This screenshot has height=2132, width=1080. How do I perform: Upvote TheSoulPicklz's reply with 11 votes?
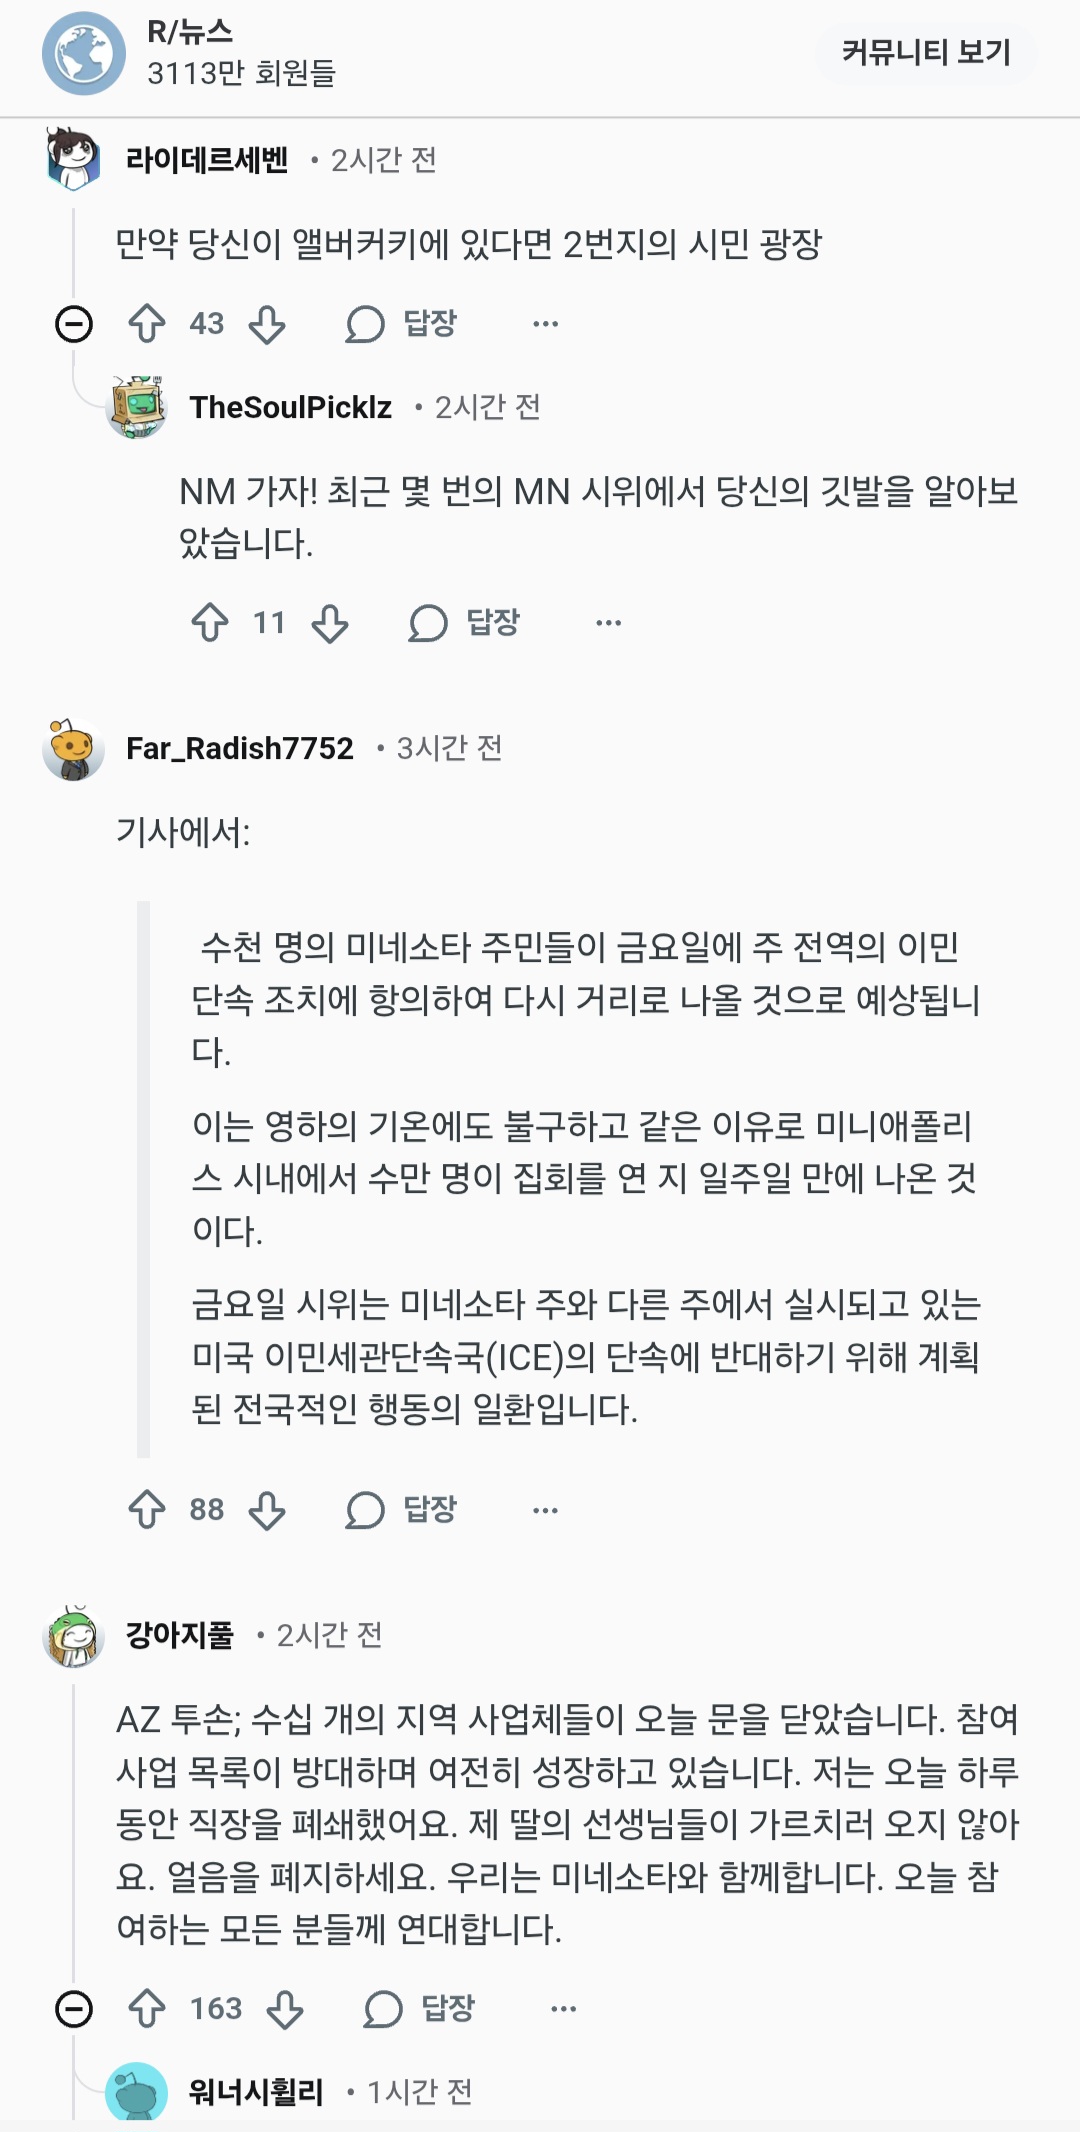(x=210, y=623)
